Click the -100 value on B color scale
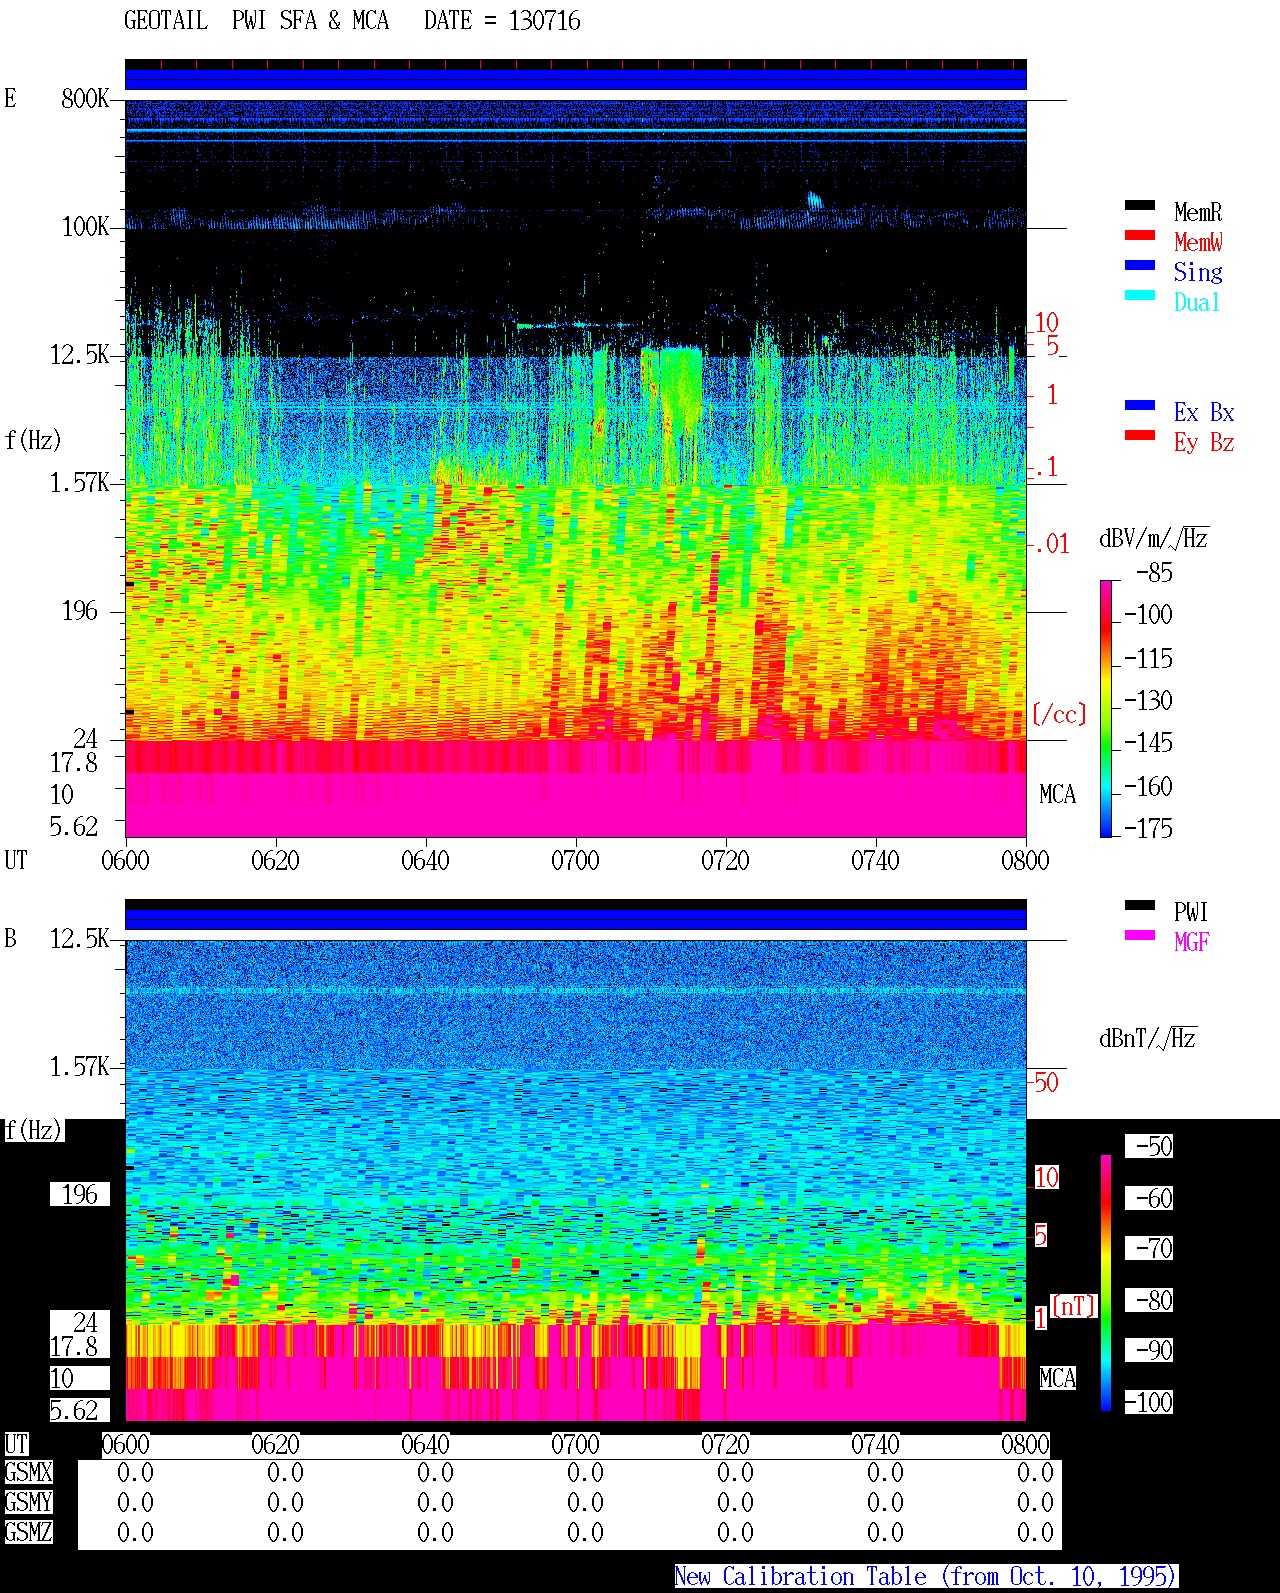Viewport: 1280px width, 1593px height. pyautogui.click(x=1148, y=1402)
